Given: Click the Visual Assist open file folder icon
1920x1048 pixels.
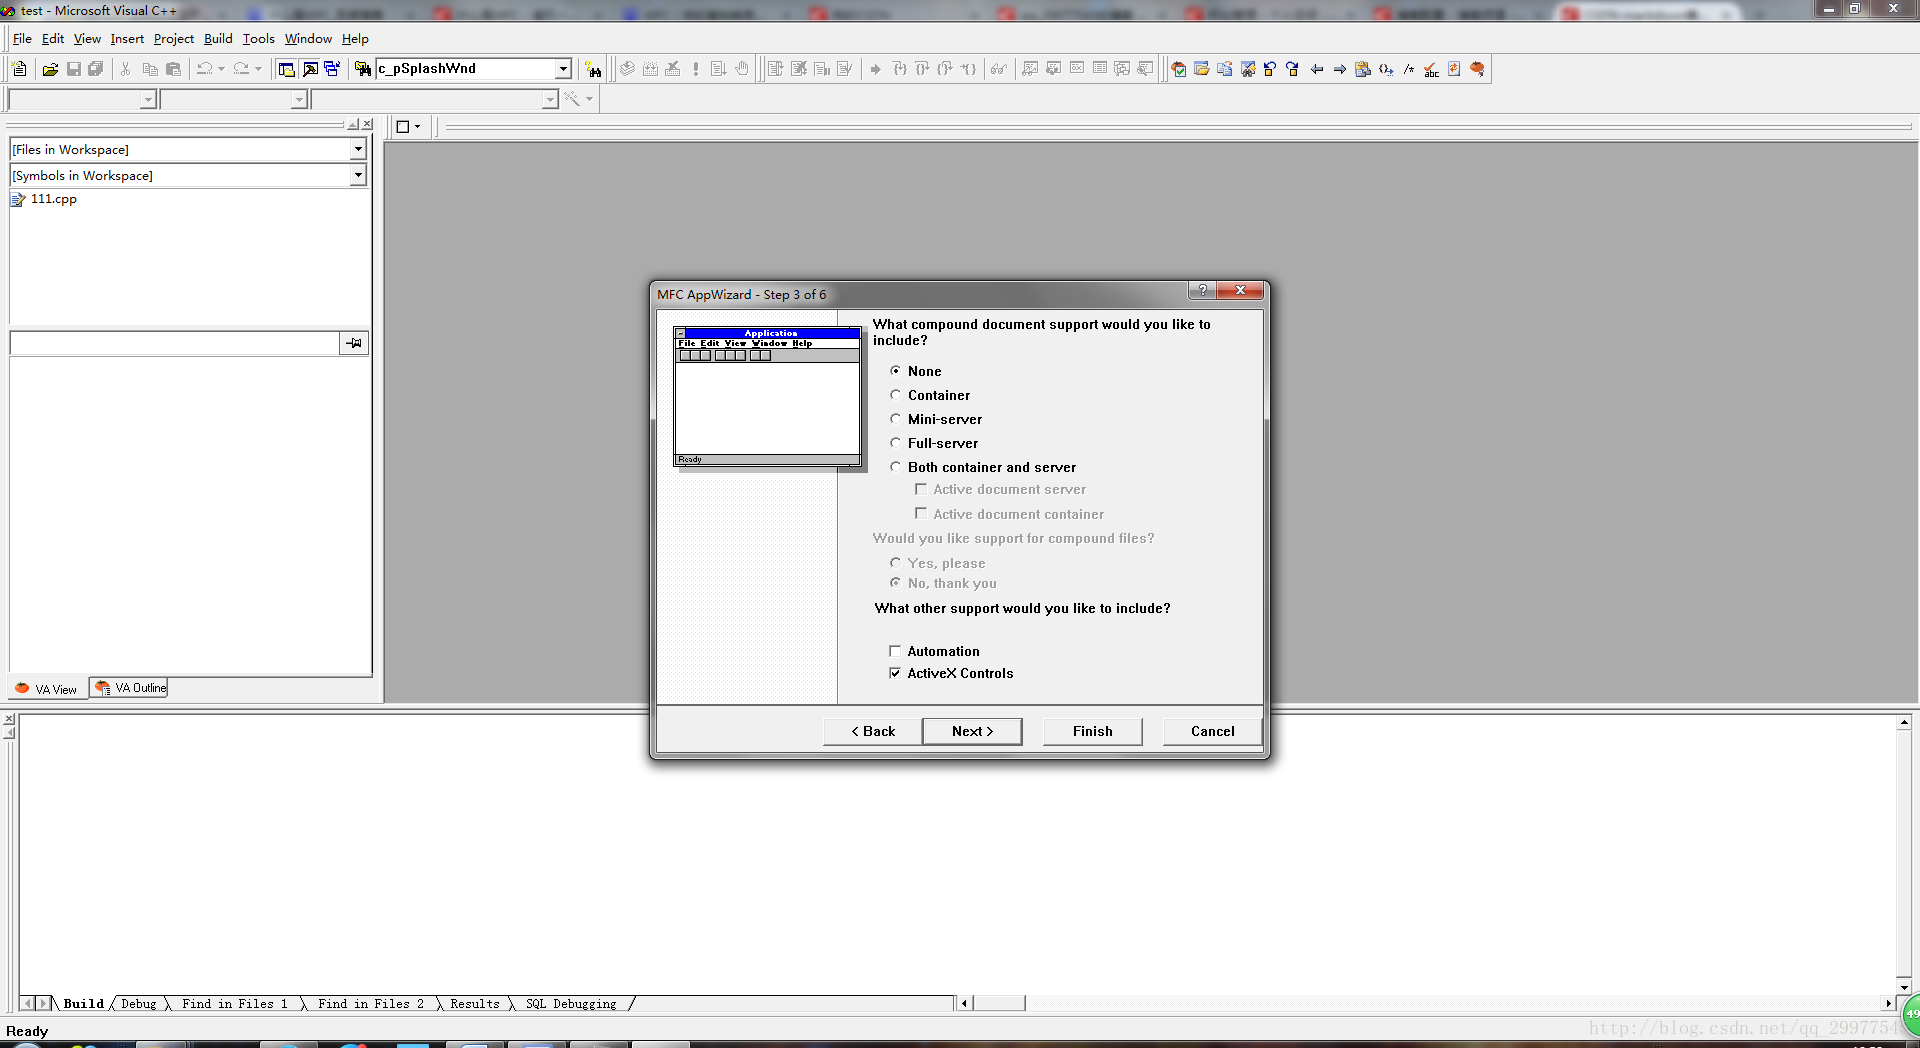Looking at the screenshot, I should [x=1202, y=69].
